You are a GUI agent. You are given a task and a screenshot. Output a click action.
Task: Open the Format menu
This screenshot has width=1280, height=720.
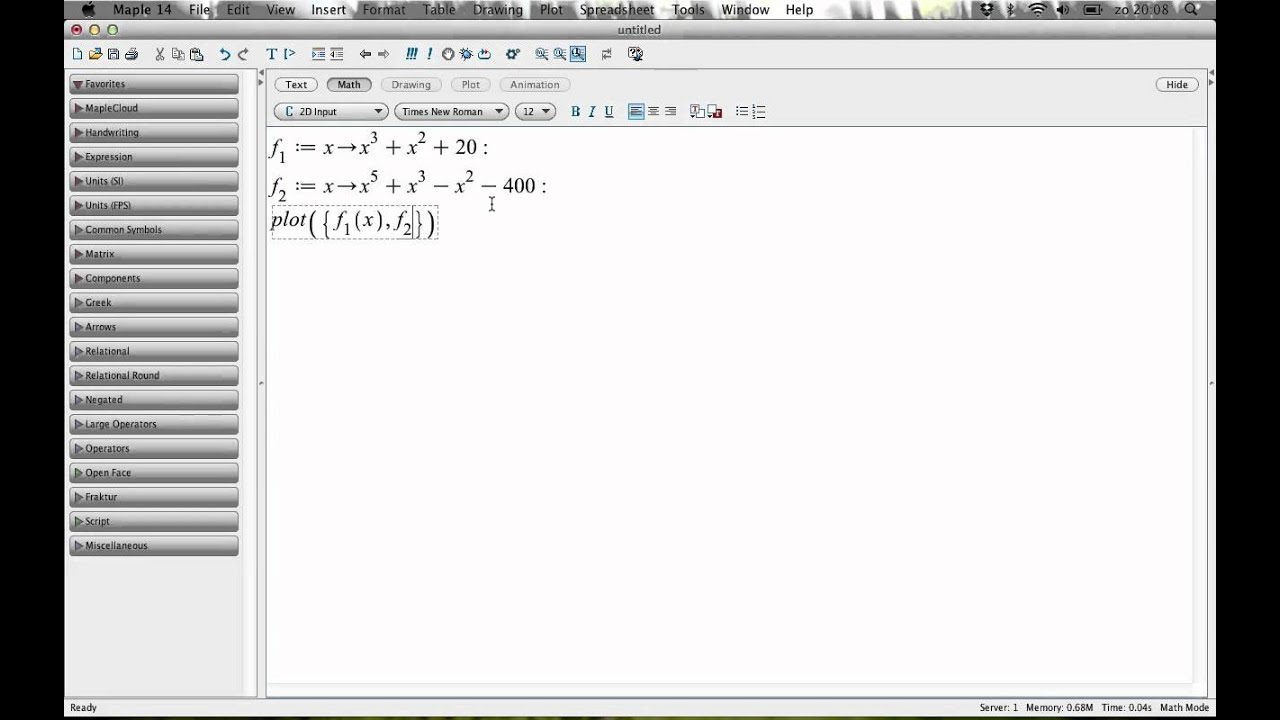(x=384, y=10)
